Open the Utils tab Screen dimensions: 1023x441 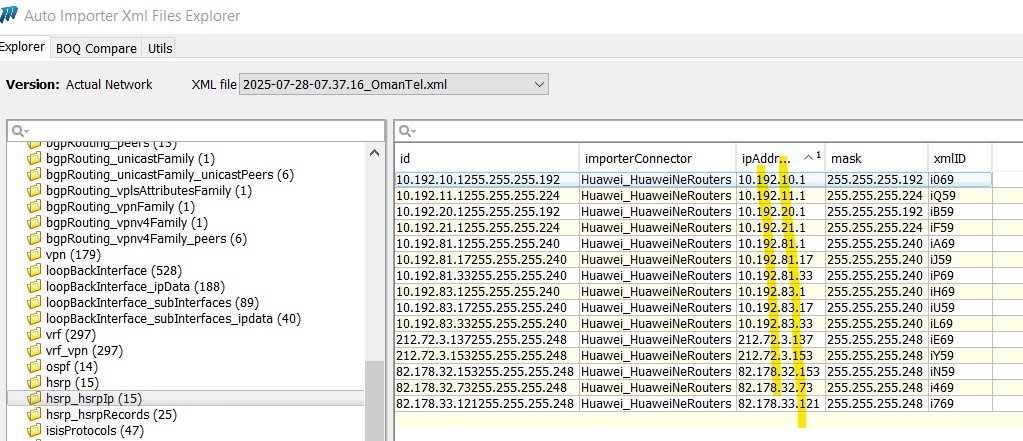(x=160, y=48)
